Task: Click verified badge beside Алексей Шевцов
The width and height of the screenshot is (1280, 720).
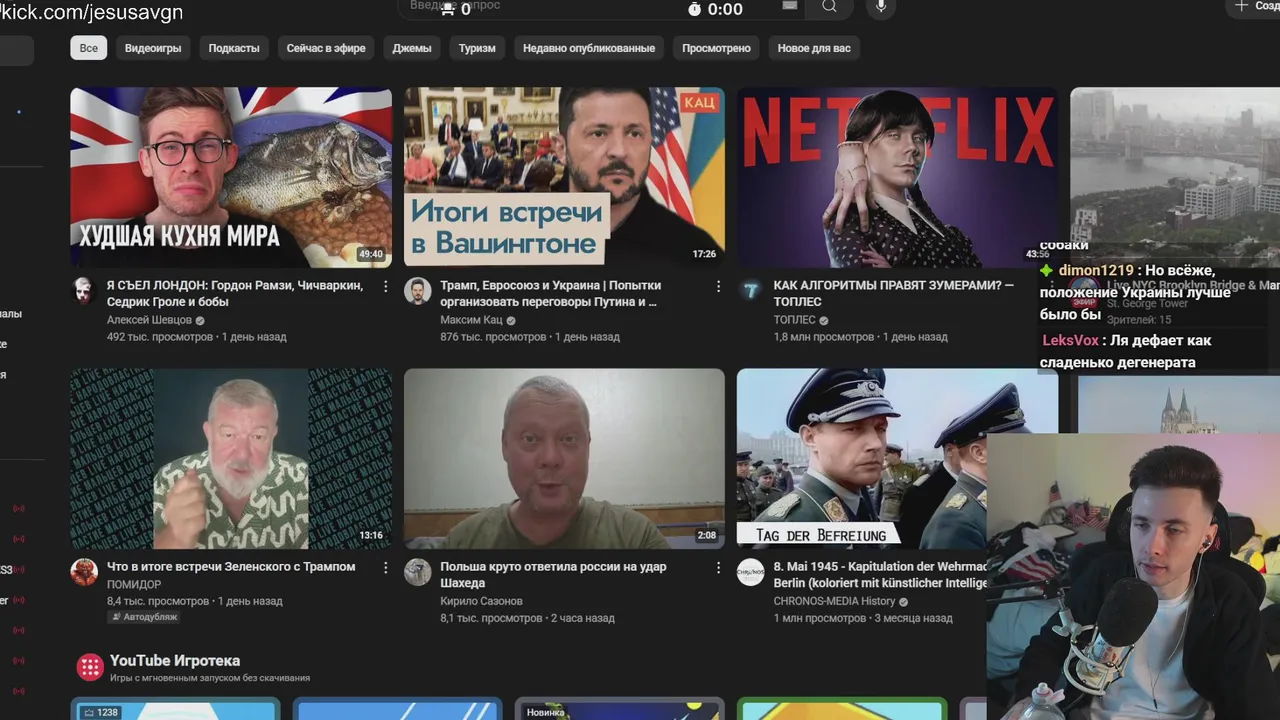Action: click(x=200, y=321)
